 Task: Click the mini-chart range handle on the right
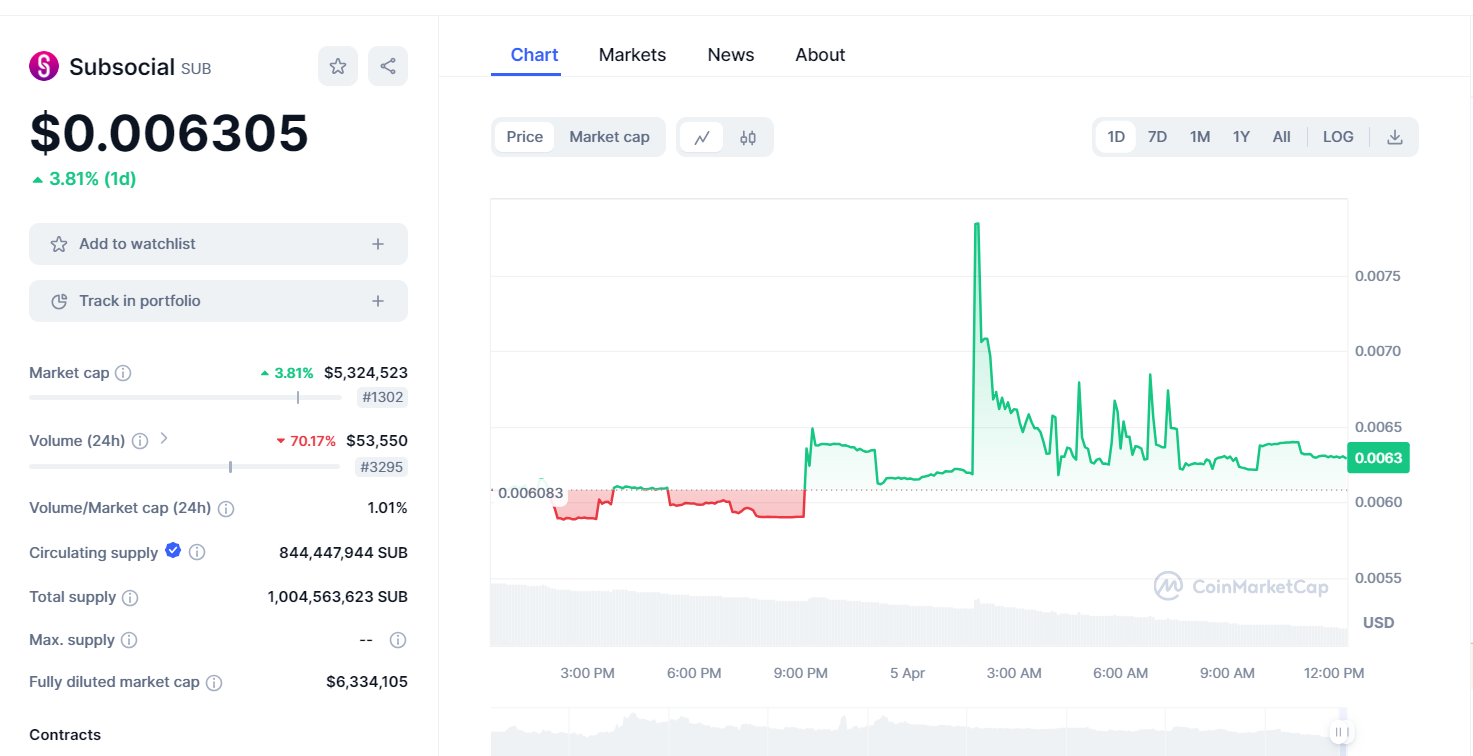tap(1341, 733)
